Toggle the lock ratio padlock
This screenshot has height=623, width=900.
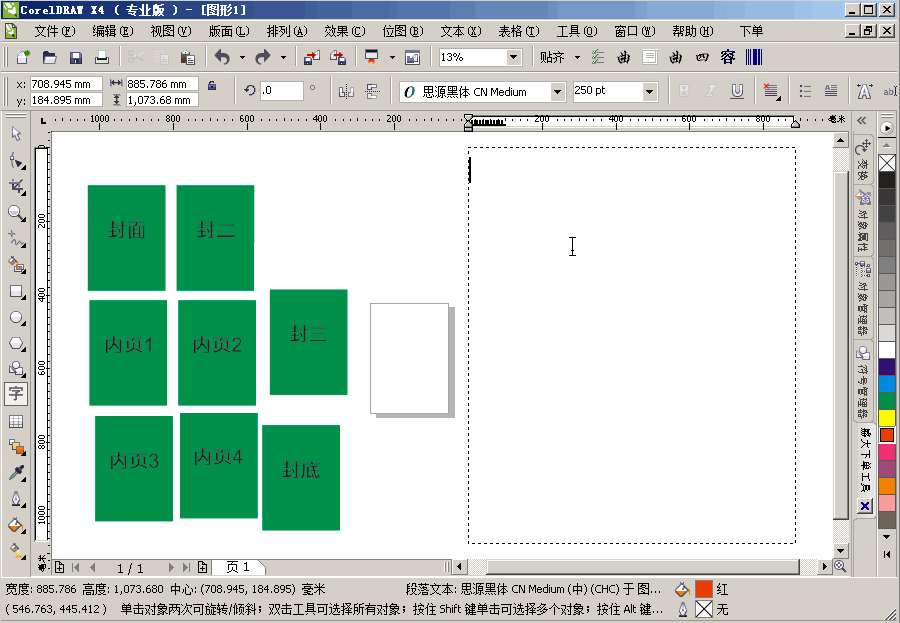212,87
